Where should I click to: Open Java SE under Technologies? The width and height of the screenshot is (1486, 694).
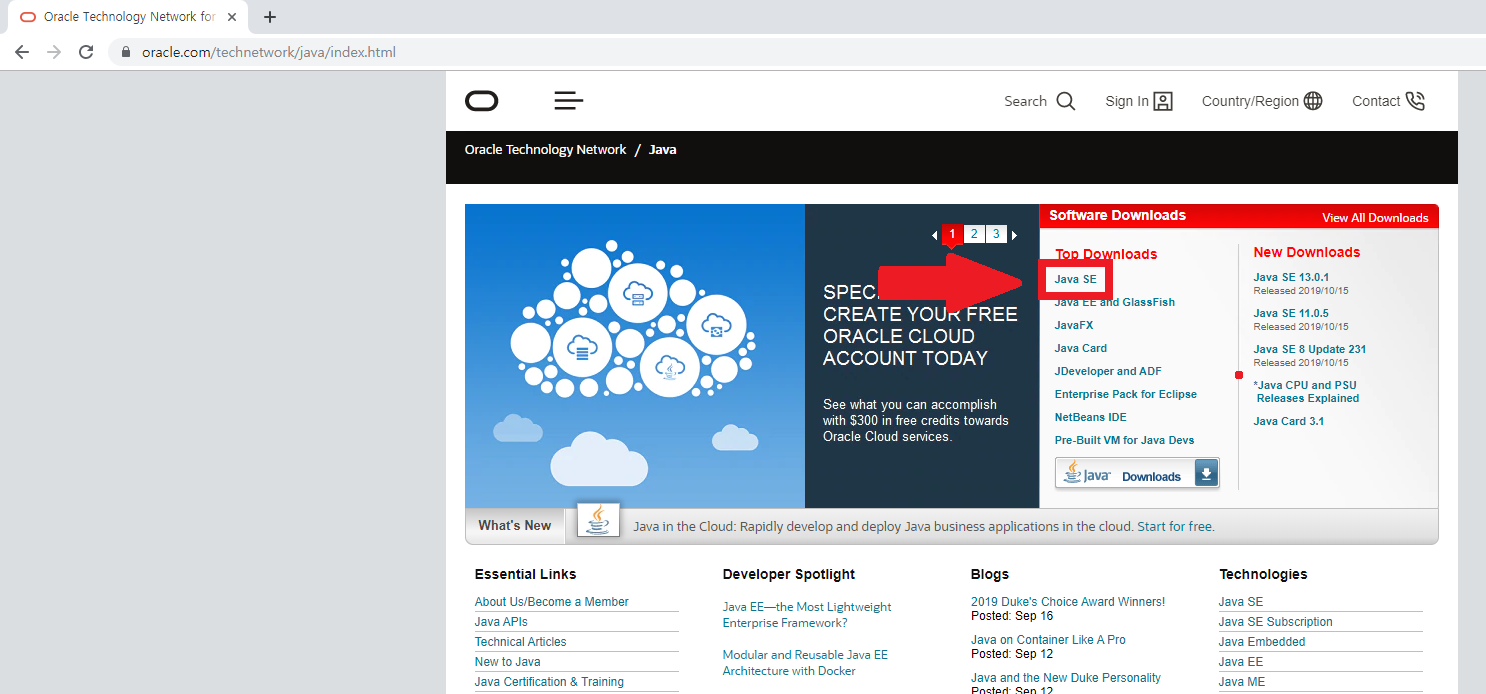(1241, 602)
